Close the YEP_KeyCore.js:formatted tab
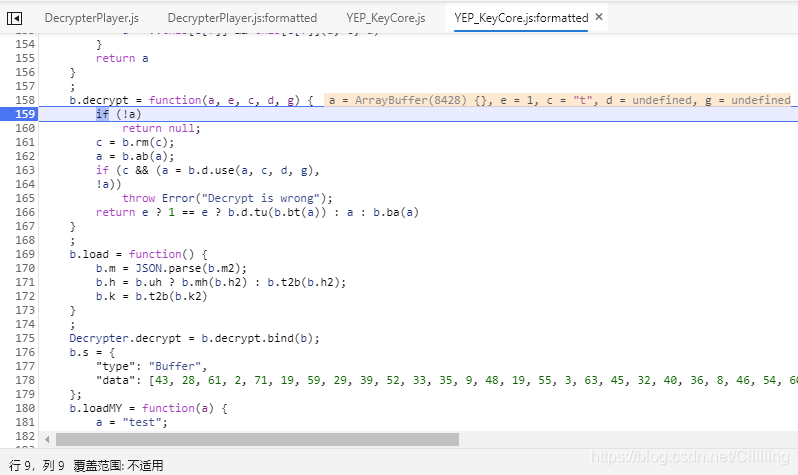 point(599,17)
